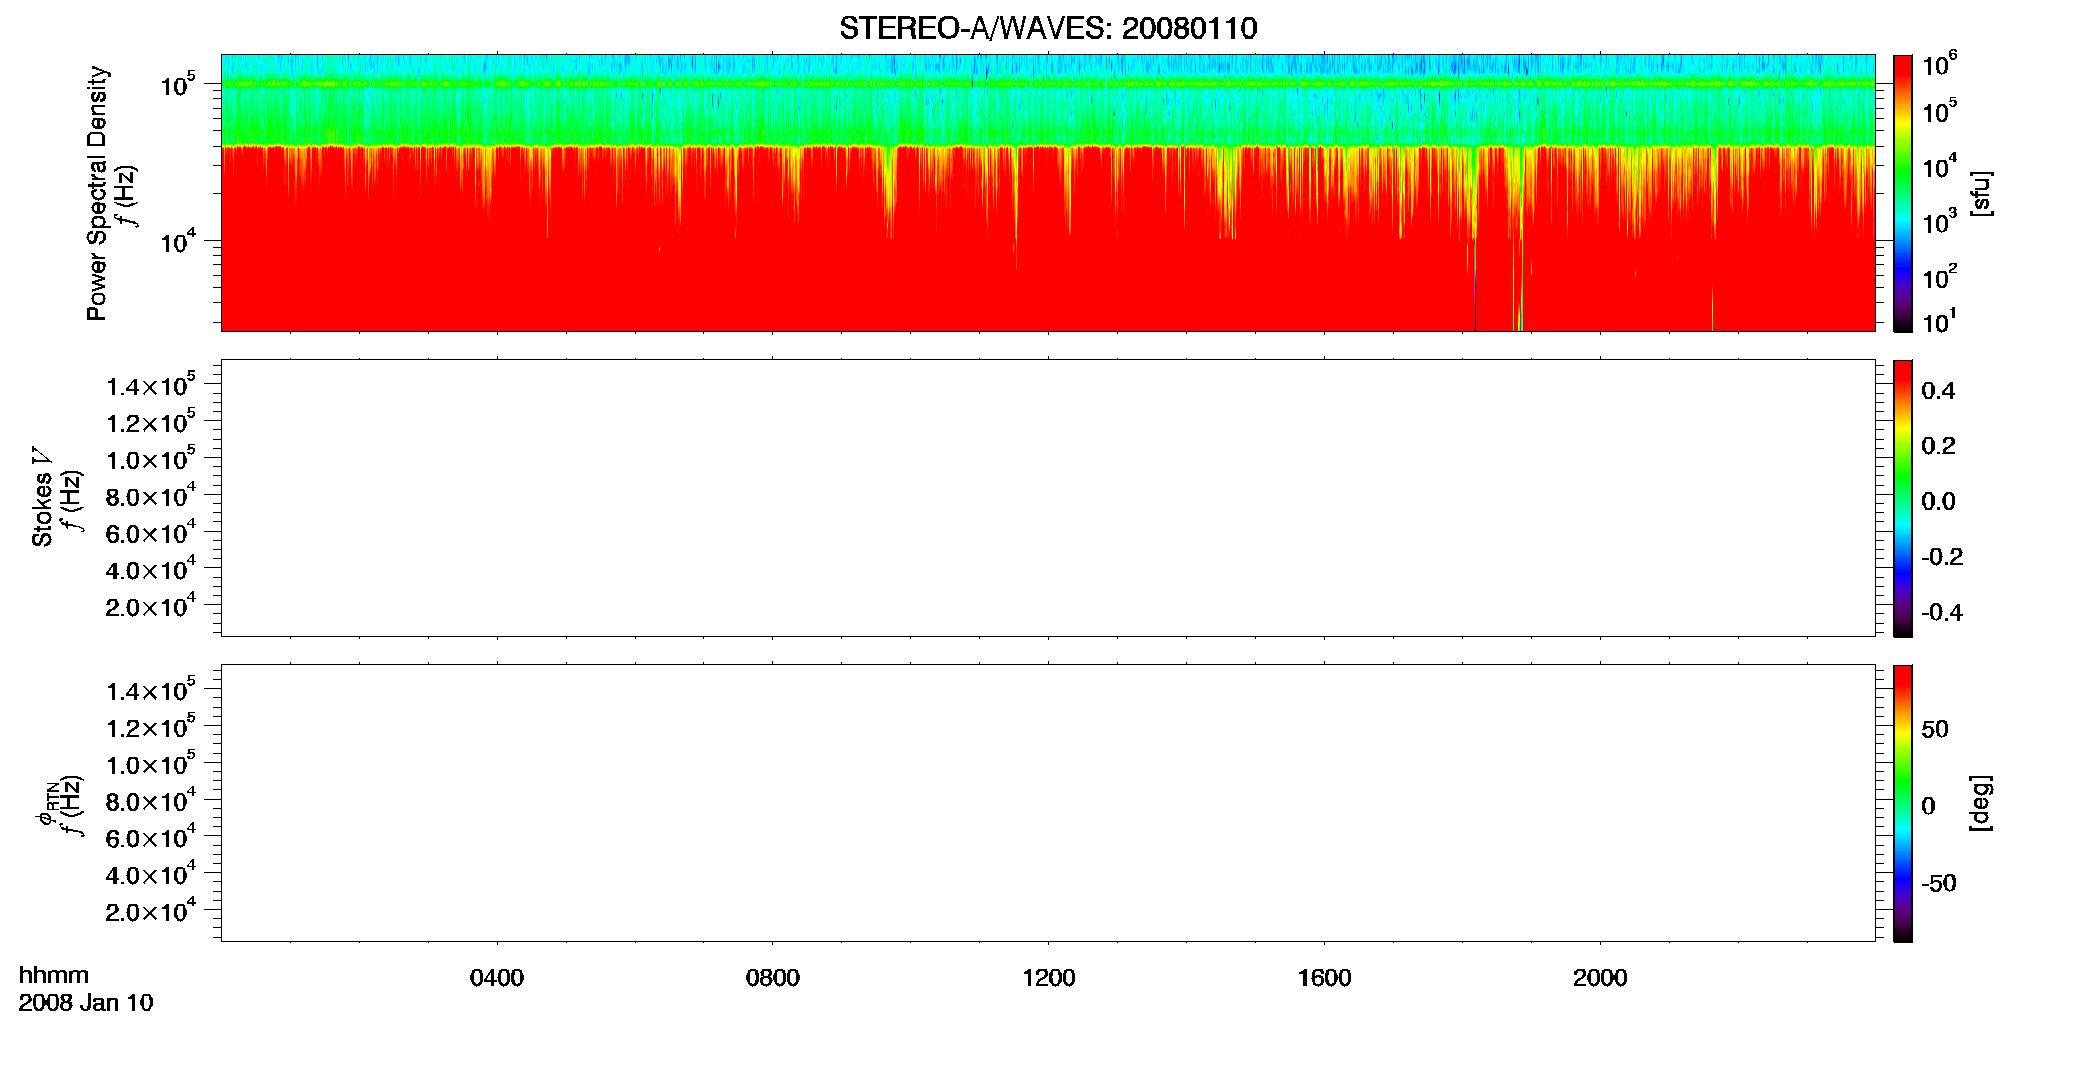
Task: Click the power spectral density color bar
Action: click(1903, 193)
